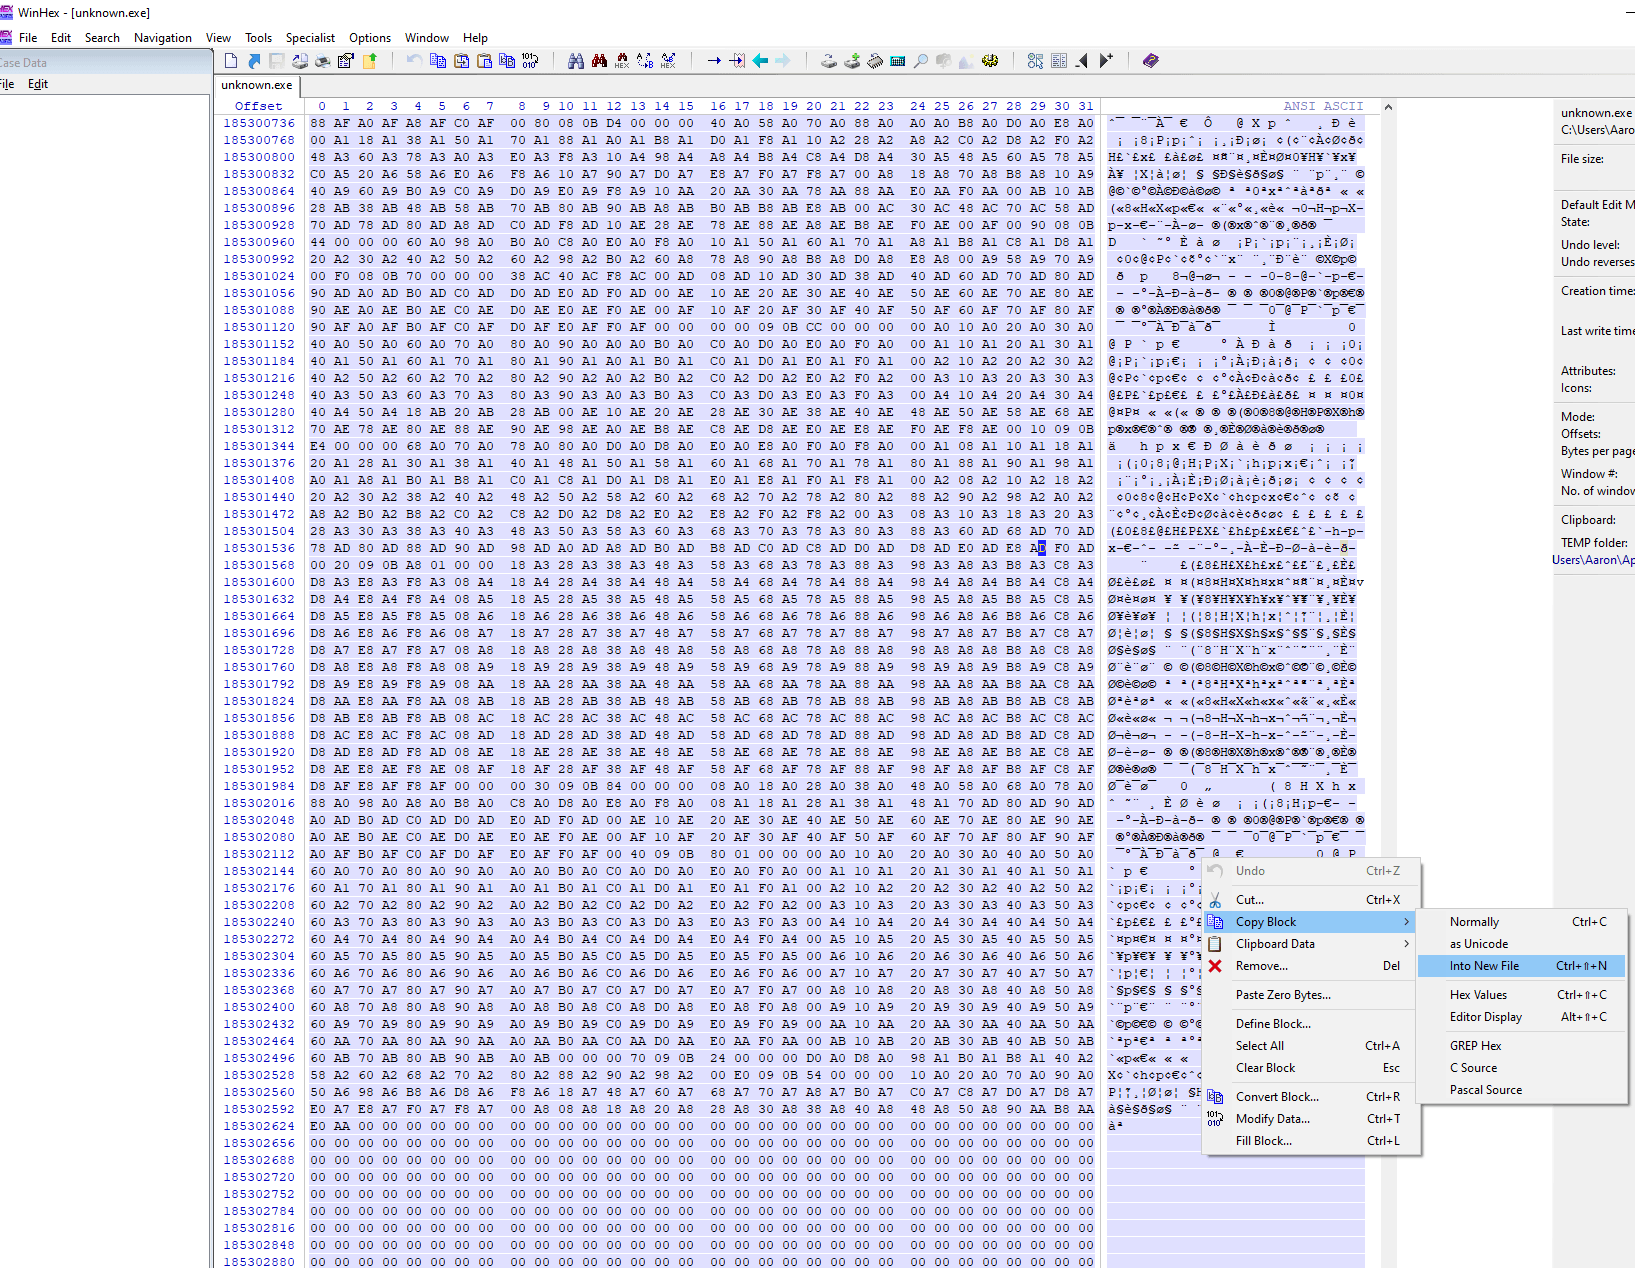
Task: Click the Find Text binoculars icon
Action: pyautogui.click(x=576, y=61)
